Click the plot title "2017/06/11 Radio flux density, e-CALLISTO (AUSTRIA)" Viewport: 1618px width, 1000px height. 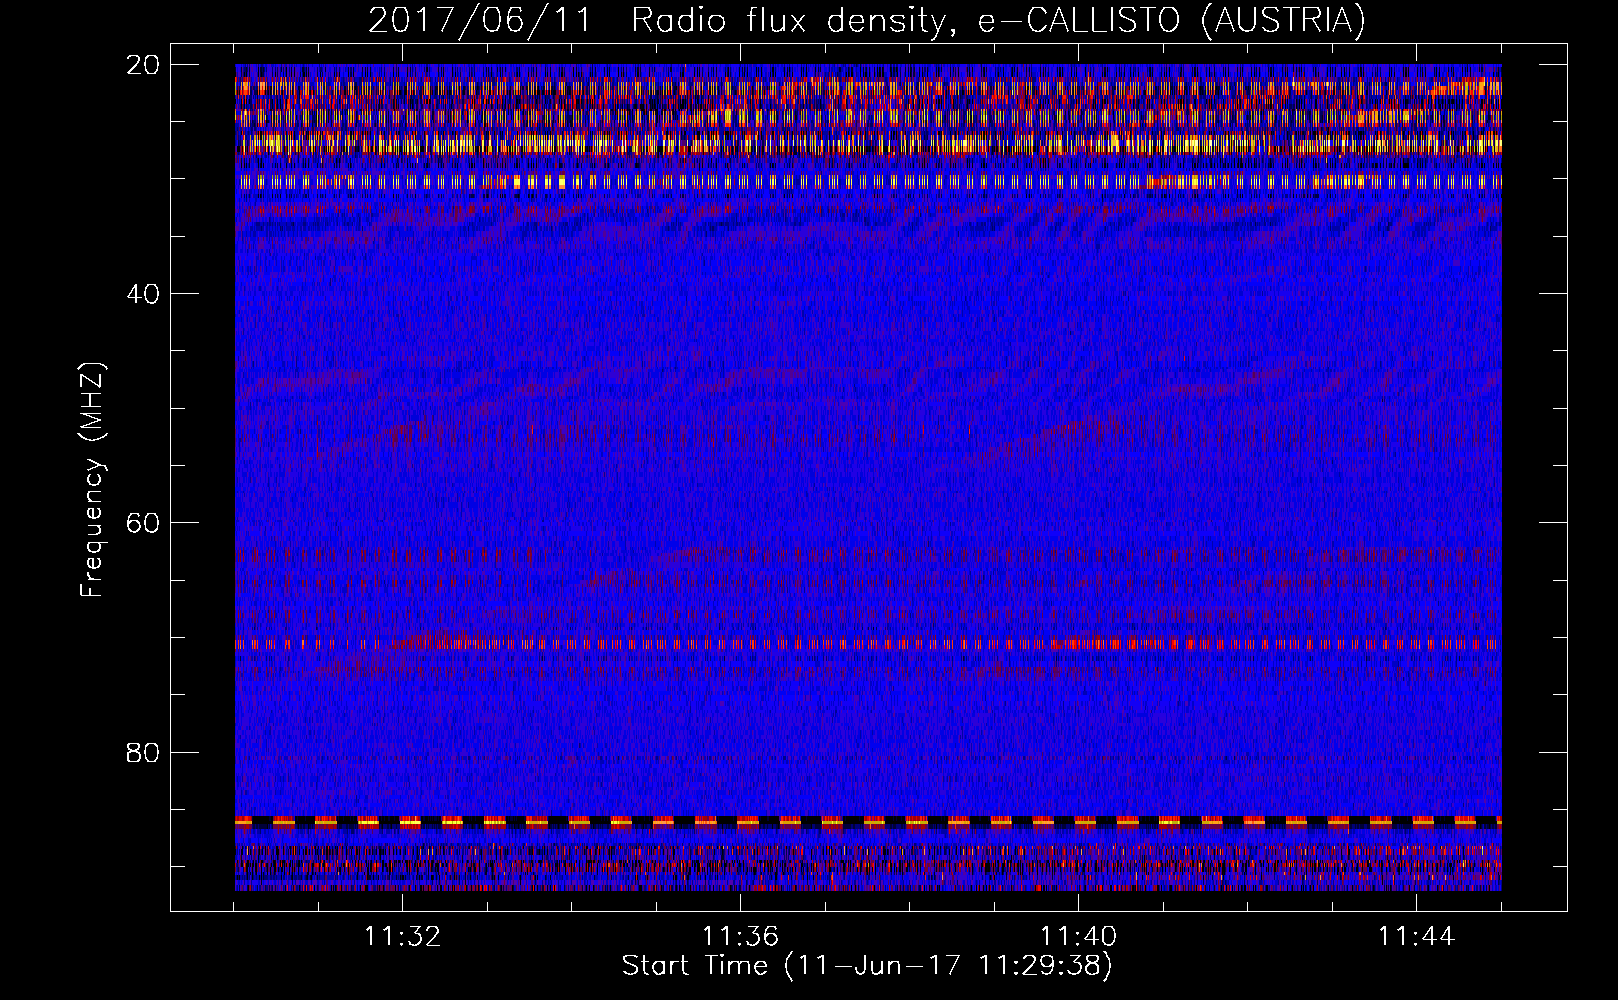[867, 20]
